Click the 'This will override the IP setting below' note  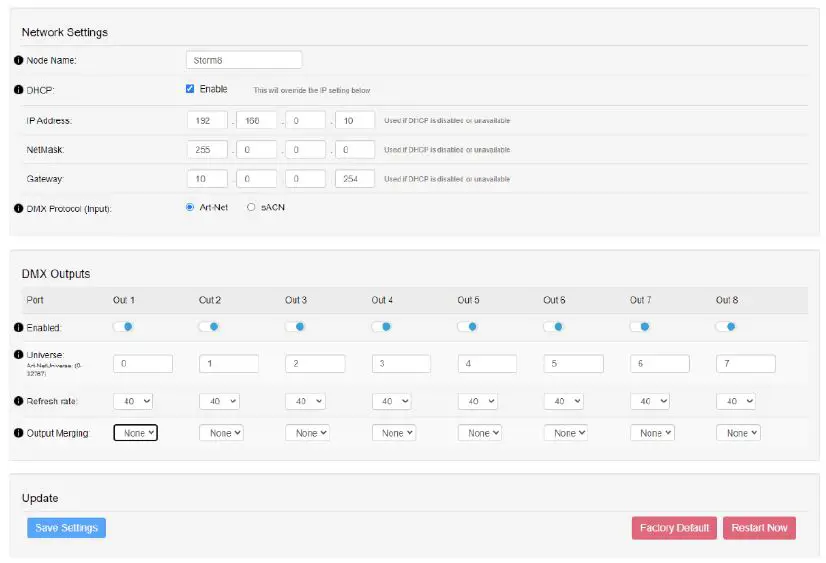(312, 91)
